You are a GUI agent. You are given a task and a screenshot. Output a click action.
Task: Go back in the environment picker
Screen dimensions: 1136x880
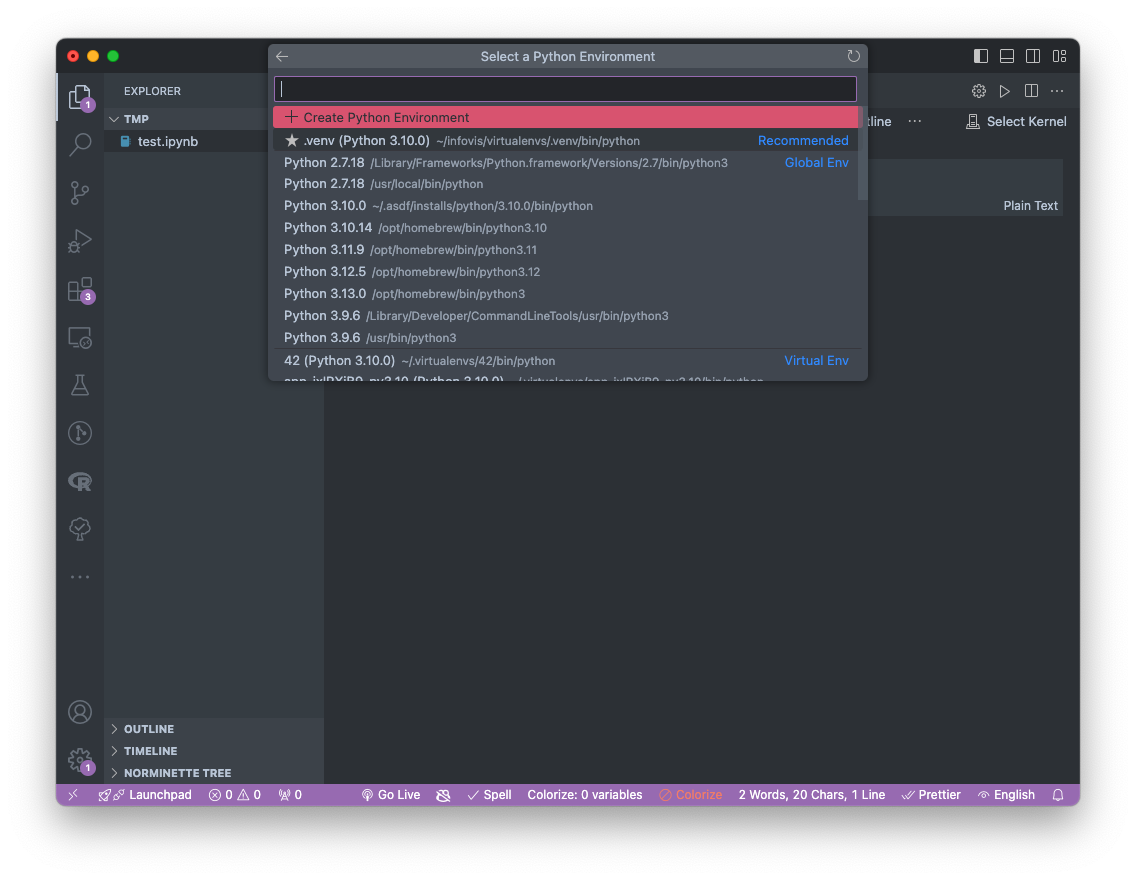click(283, 56)
